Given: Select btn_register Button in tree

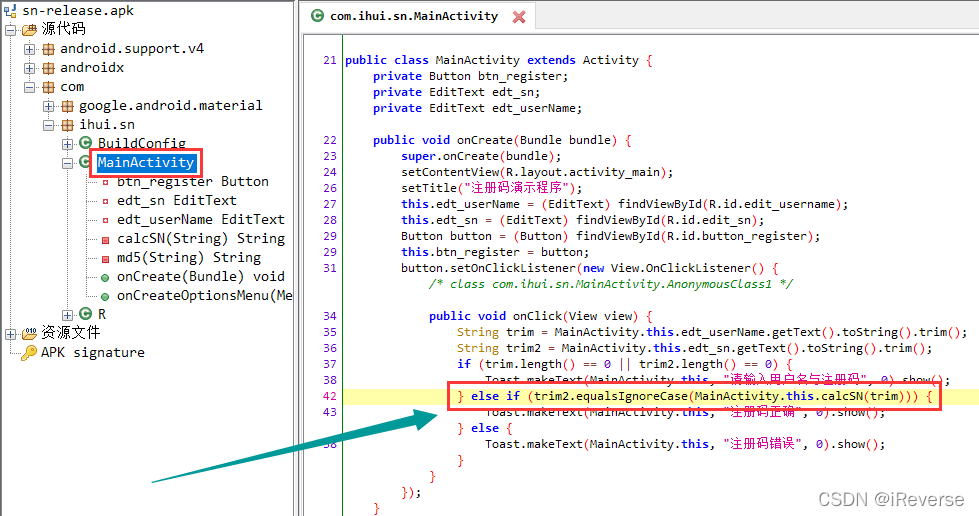Looking at the screenshot, I should 192,182.
